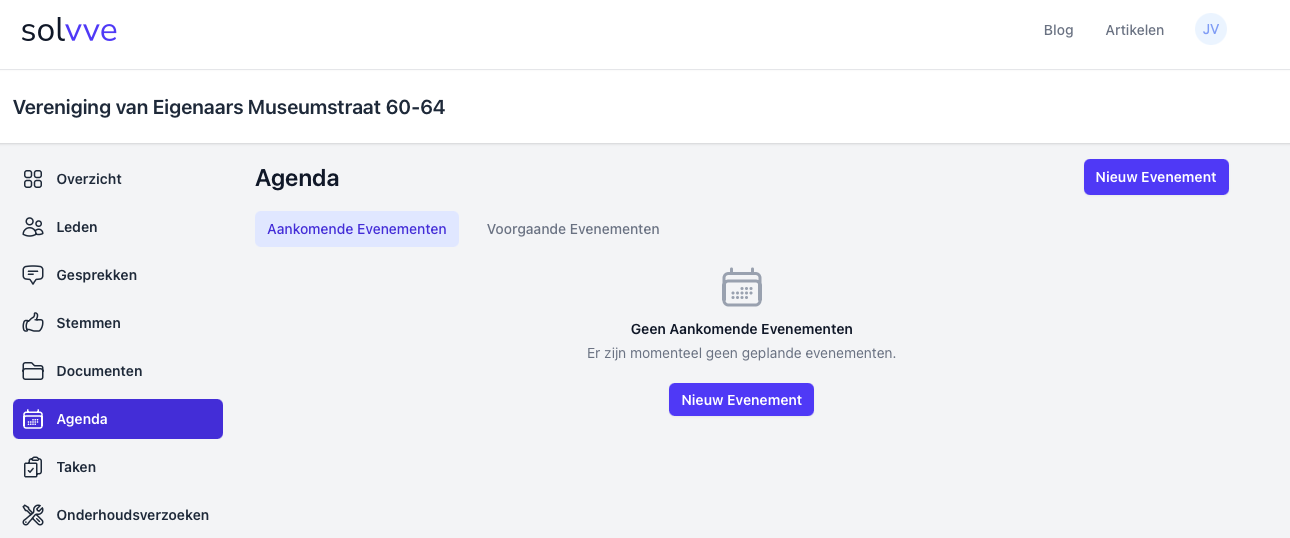Open Documenten from the sidebar menu

coord(99,371)
